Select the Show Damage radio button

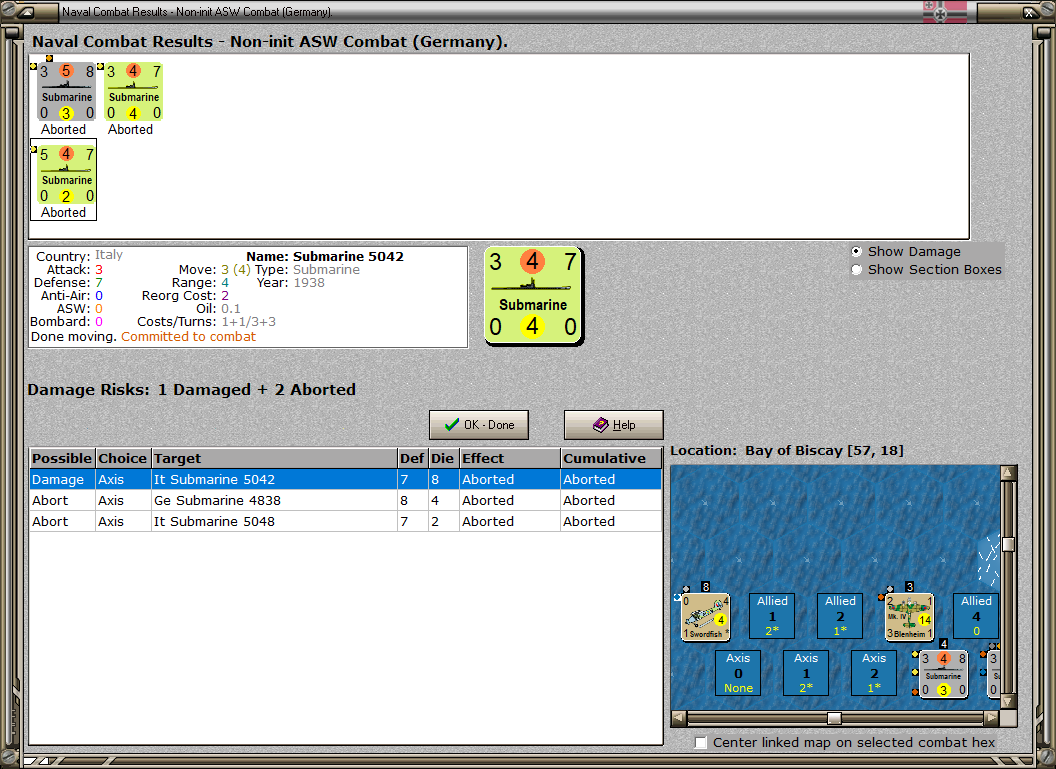click(857, 251)
